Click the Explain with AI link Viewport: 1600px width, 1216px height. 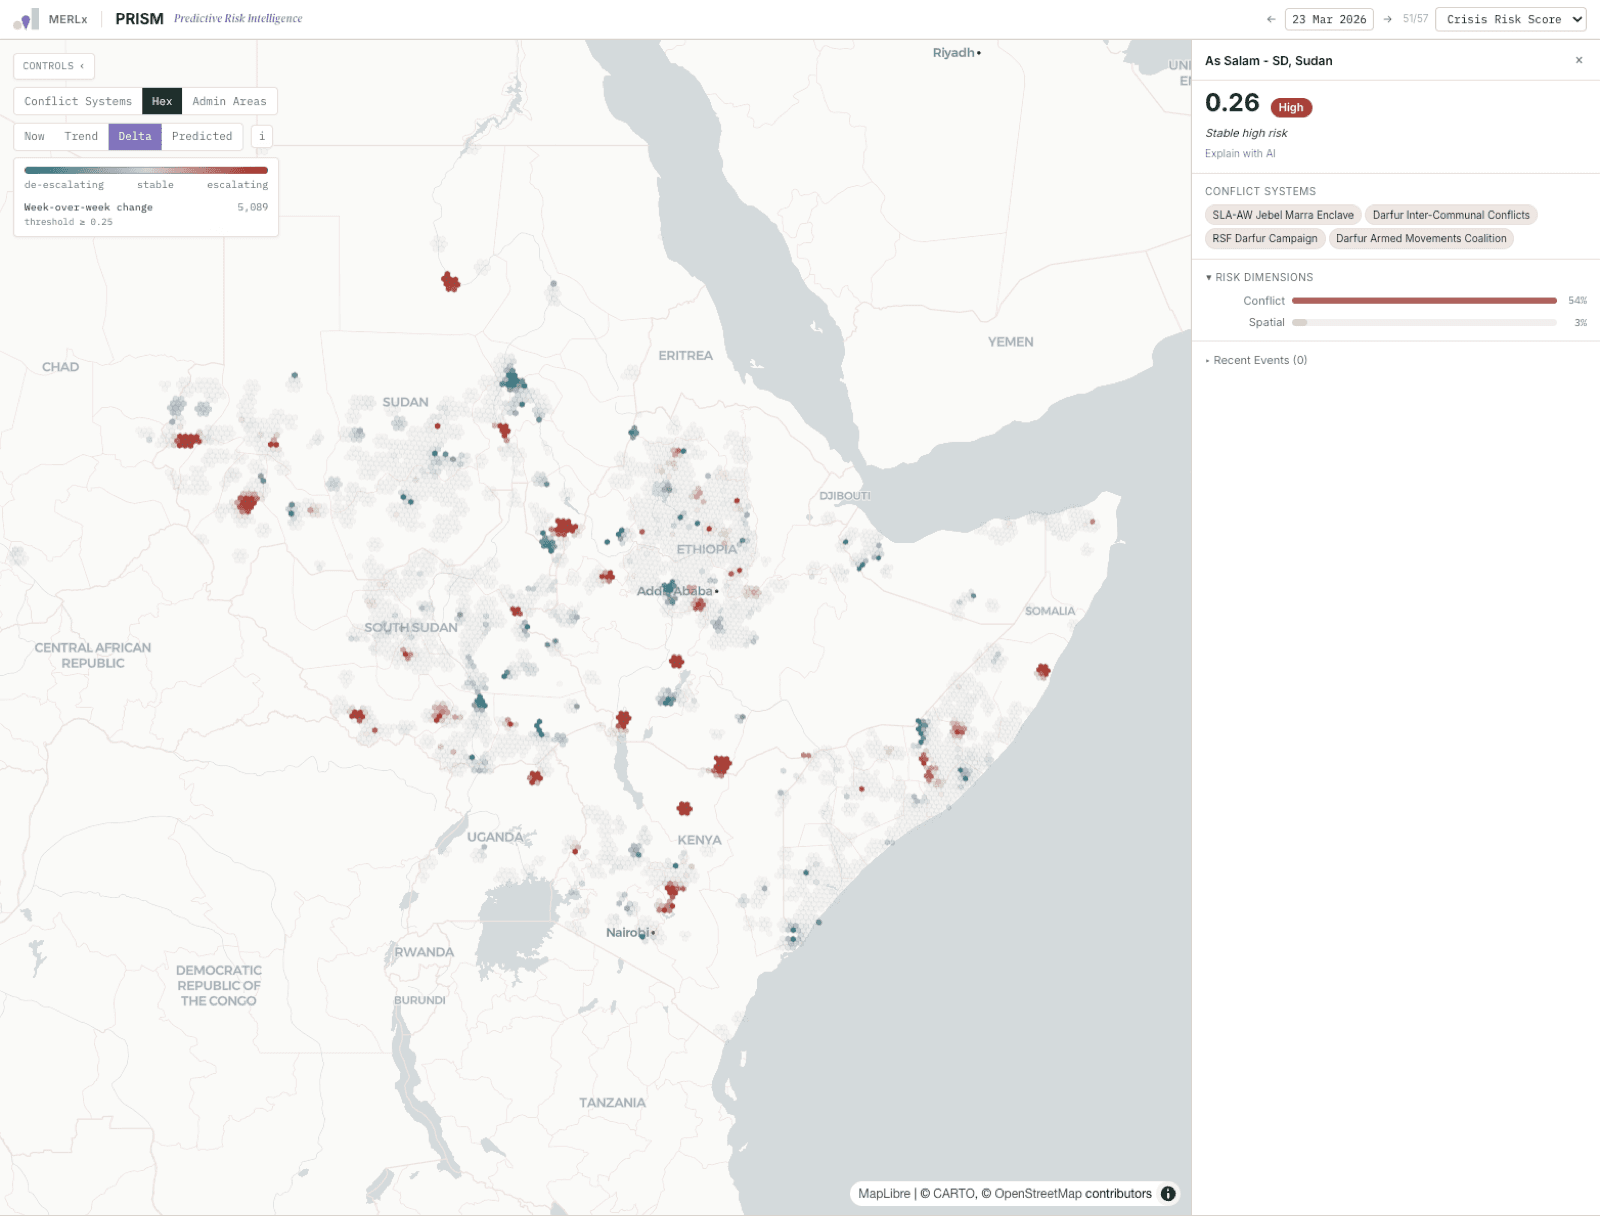click(x=1240, y=154)
